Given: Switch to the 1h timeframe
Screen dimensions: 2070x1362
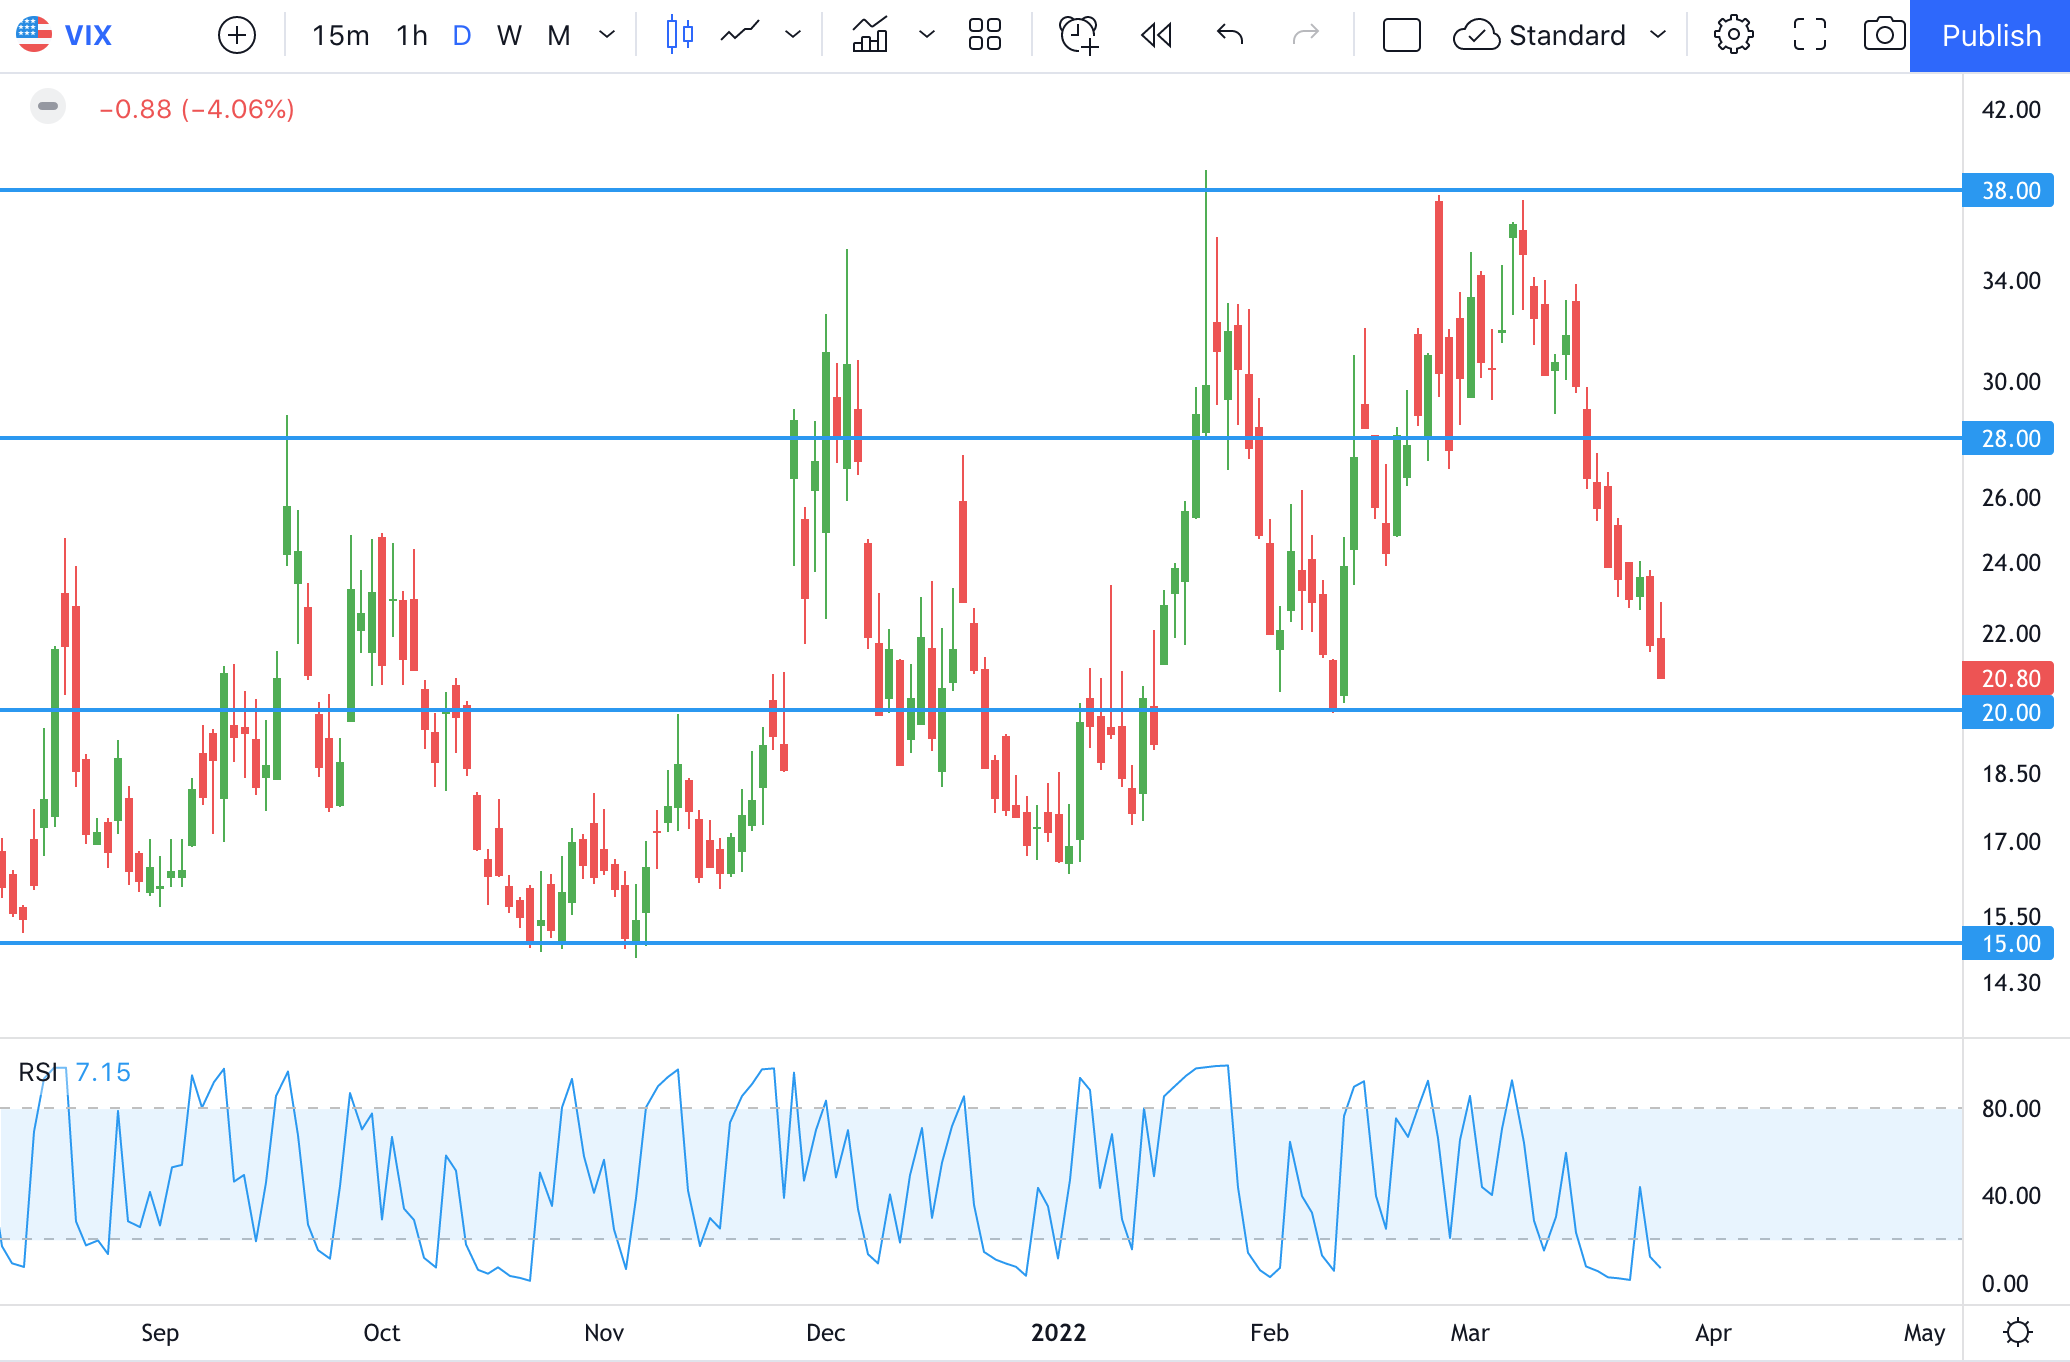Looking at the screenshot, I should click(412, 36).
